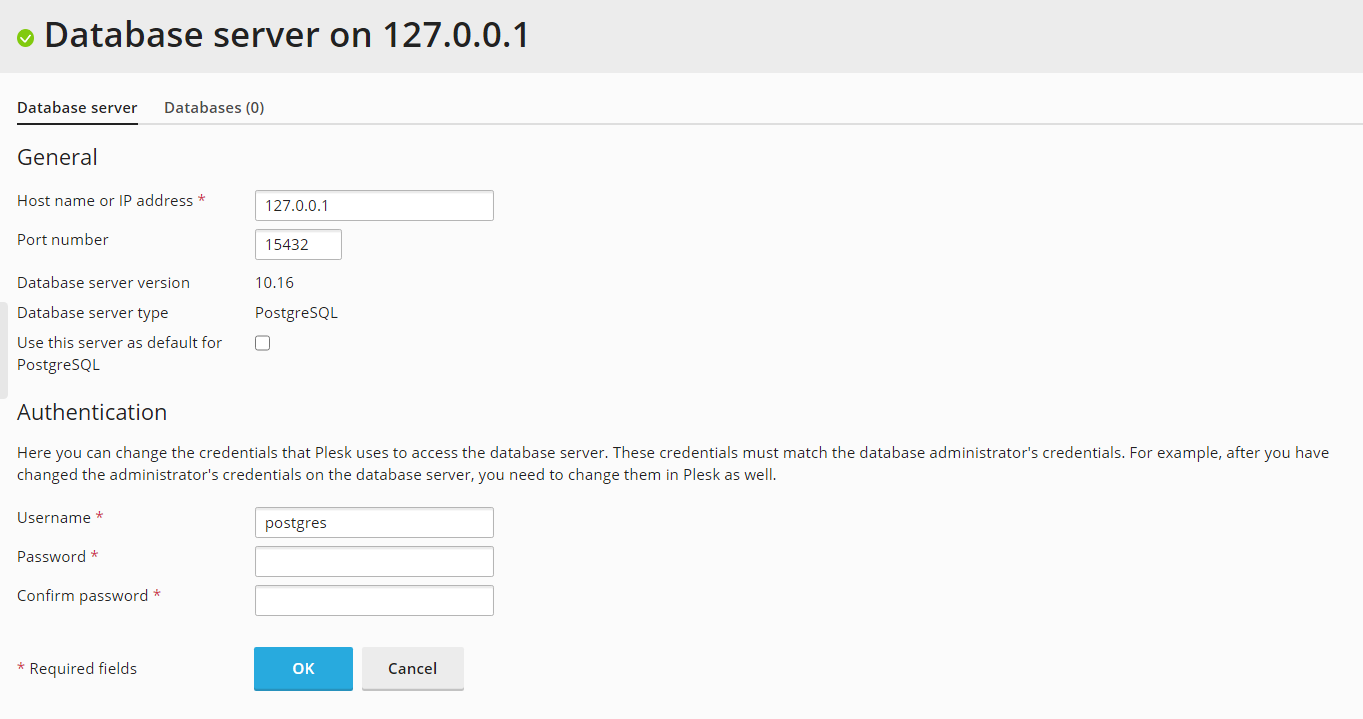Click into the Port number input box

[x=298, y=244]
